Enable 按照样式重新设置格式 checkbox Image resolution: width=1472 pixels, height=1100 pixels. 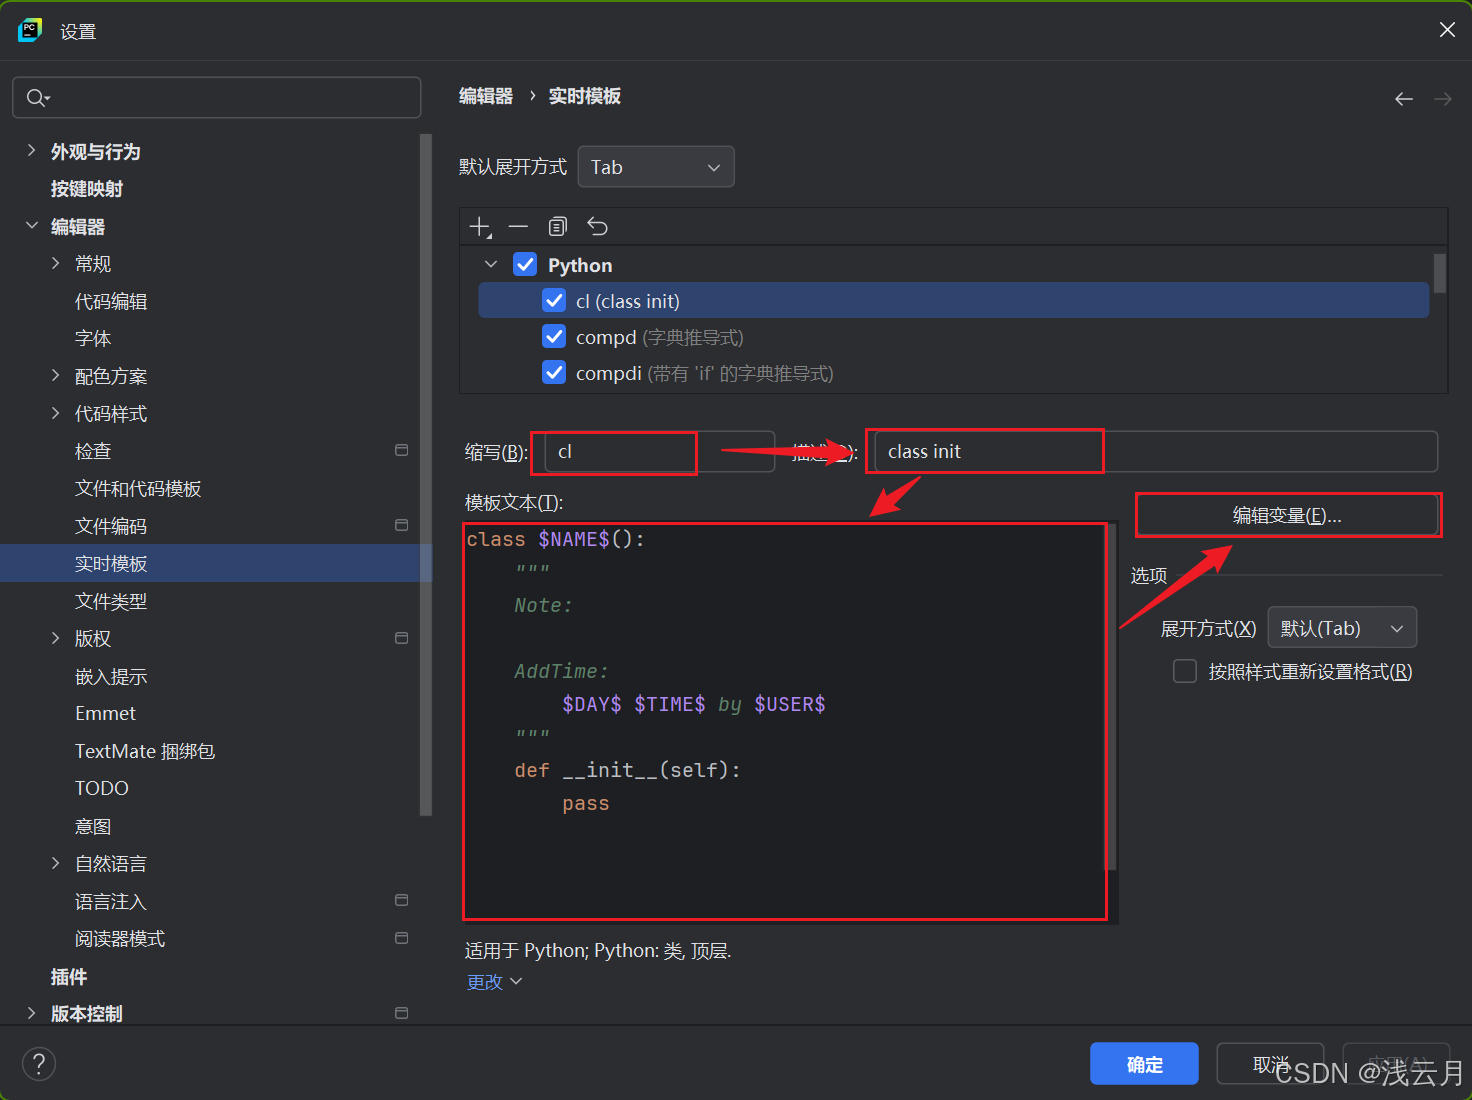[1185, 671]
